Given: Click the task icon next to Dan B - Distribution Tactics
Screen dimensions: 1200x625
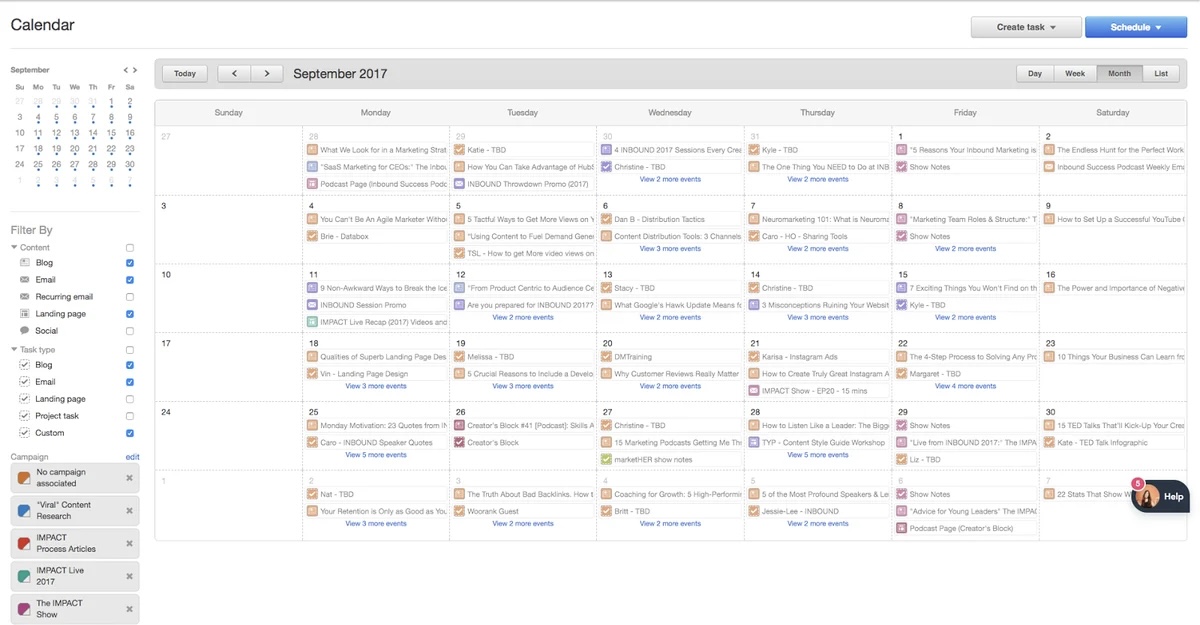Looking at the screenshot, I should click(607, 219).
